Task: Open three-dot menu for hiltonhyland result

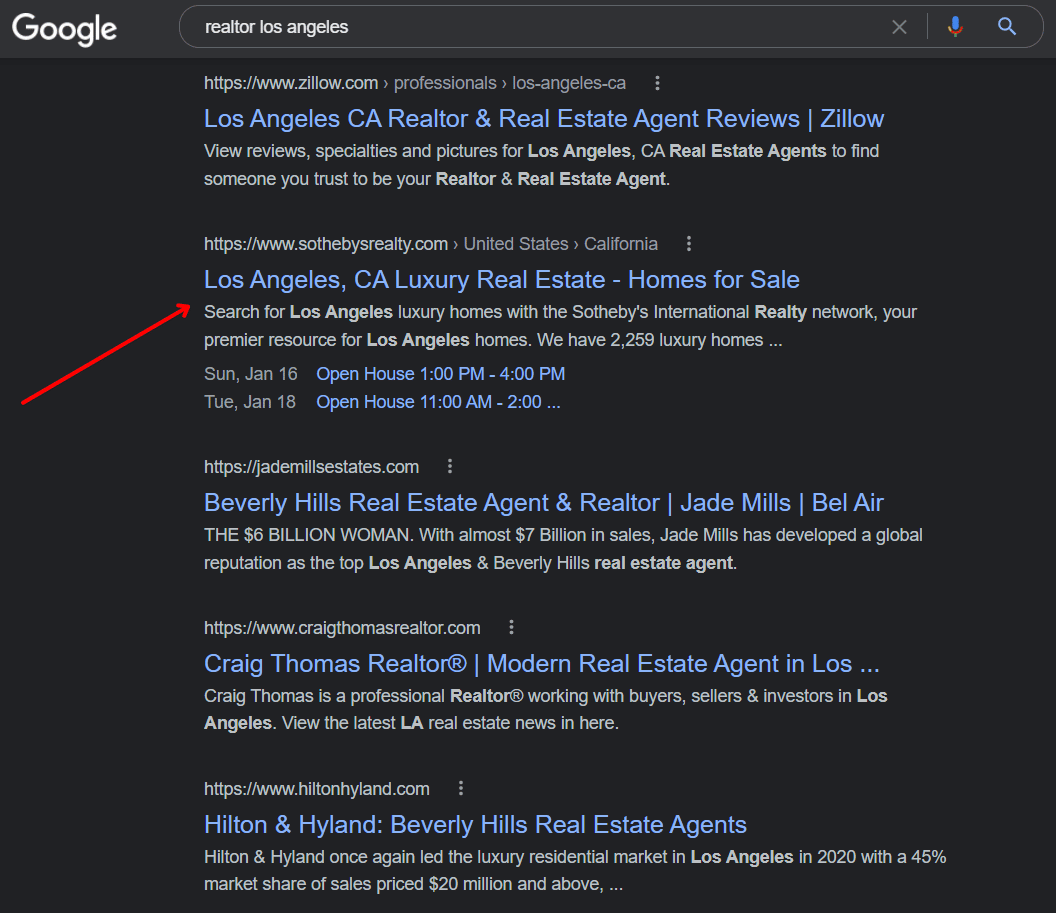Action: [x=461, y=788]
